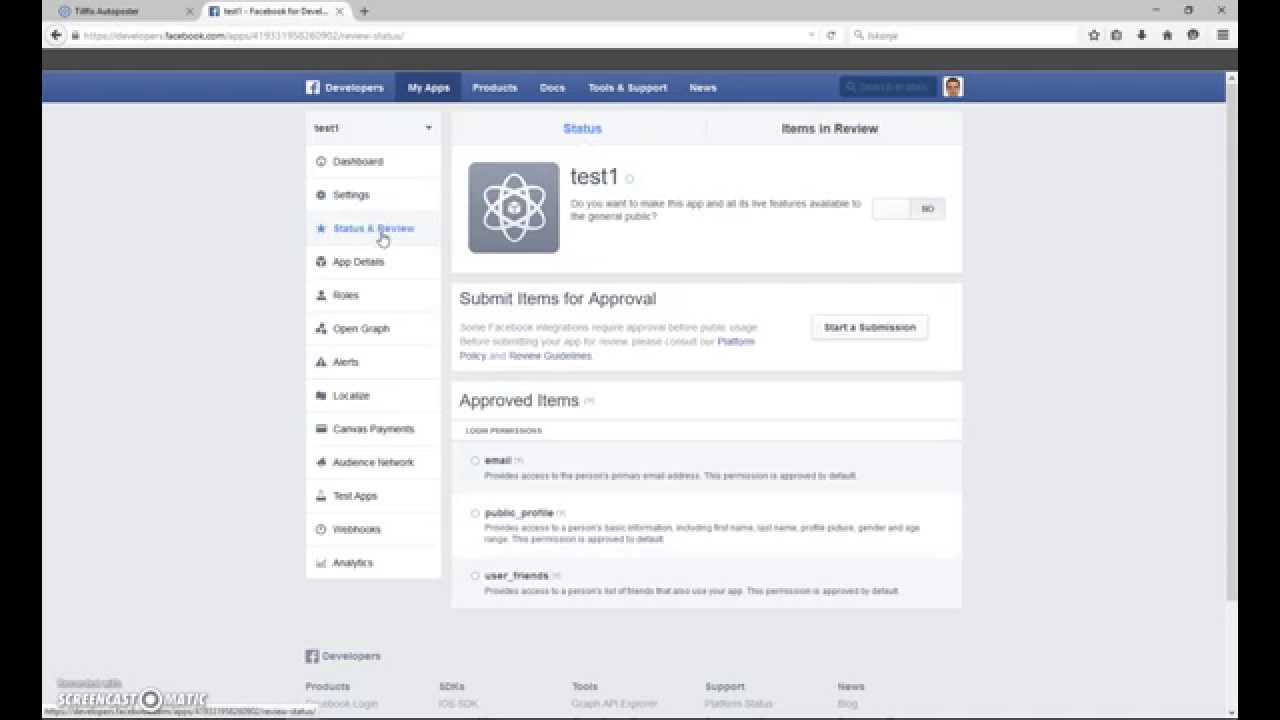1280x720 pixels.
Task: Select the public_profile permission circle
Action: [475, 514]
